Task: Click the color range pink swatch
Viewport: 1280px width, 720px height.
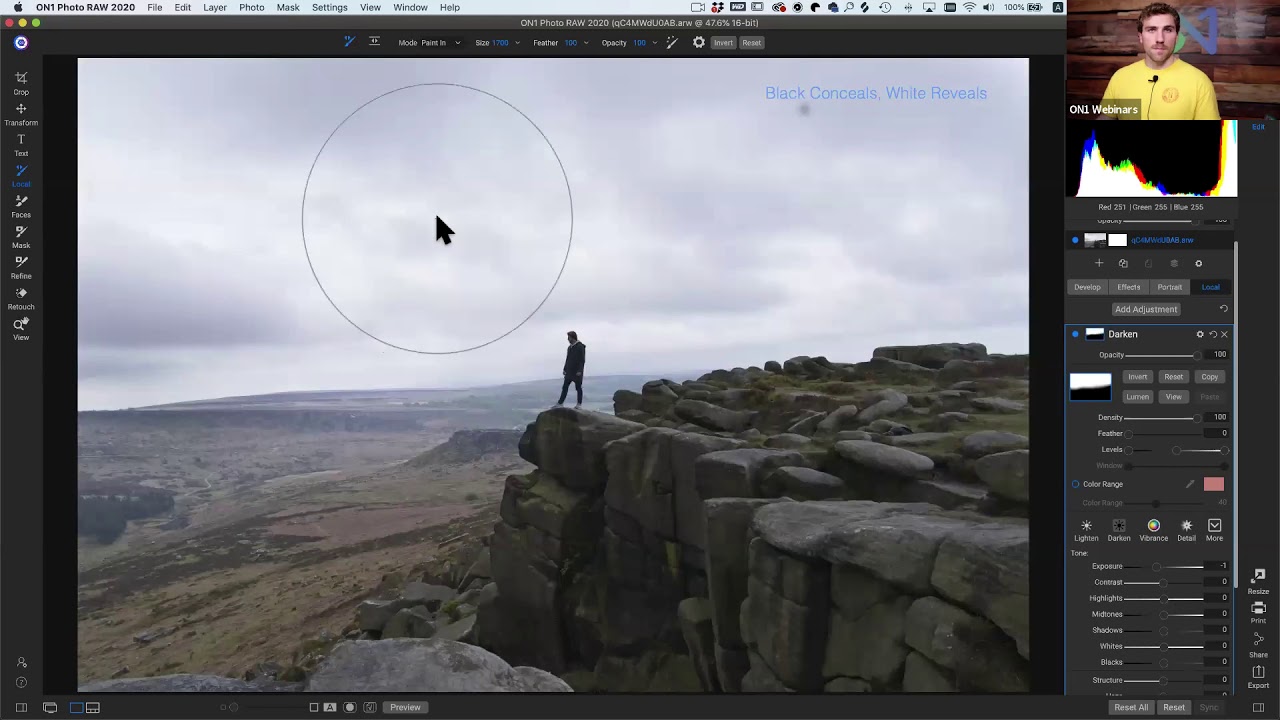Action: pos(1213,484)
